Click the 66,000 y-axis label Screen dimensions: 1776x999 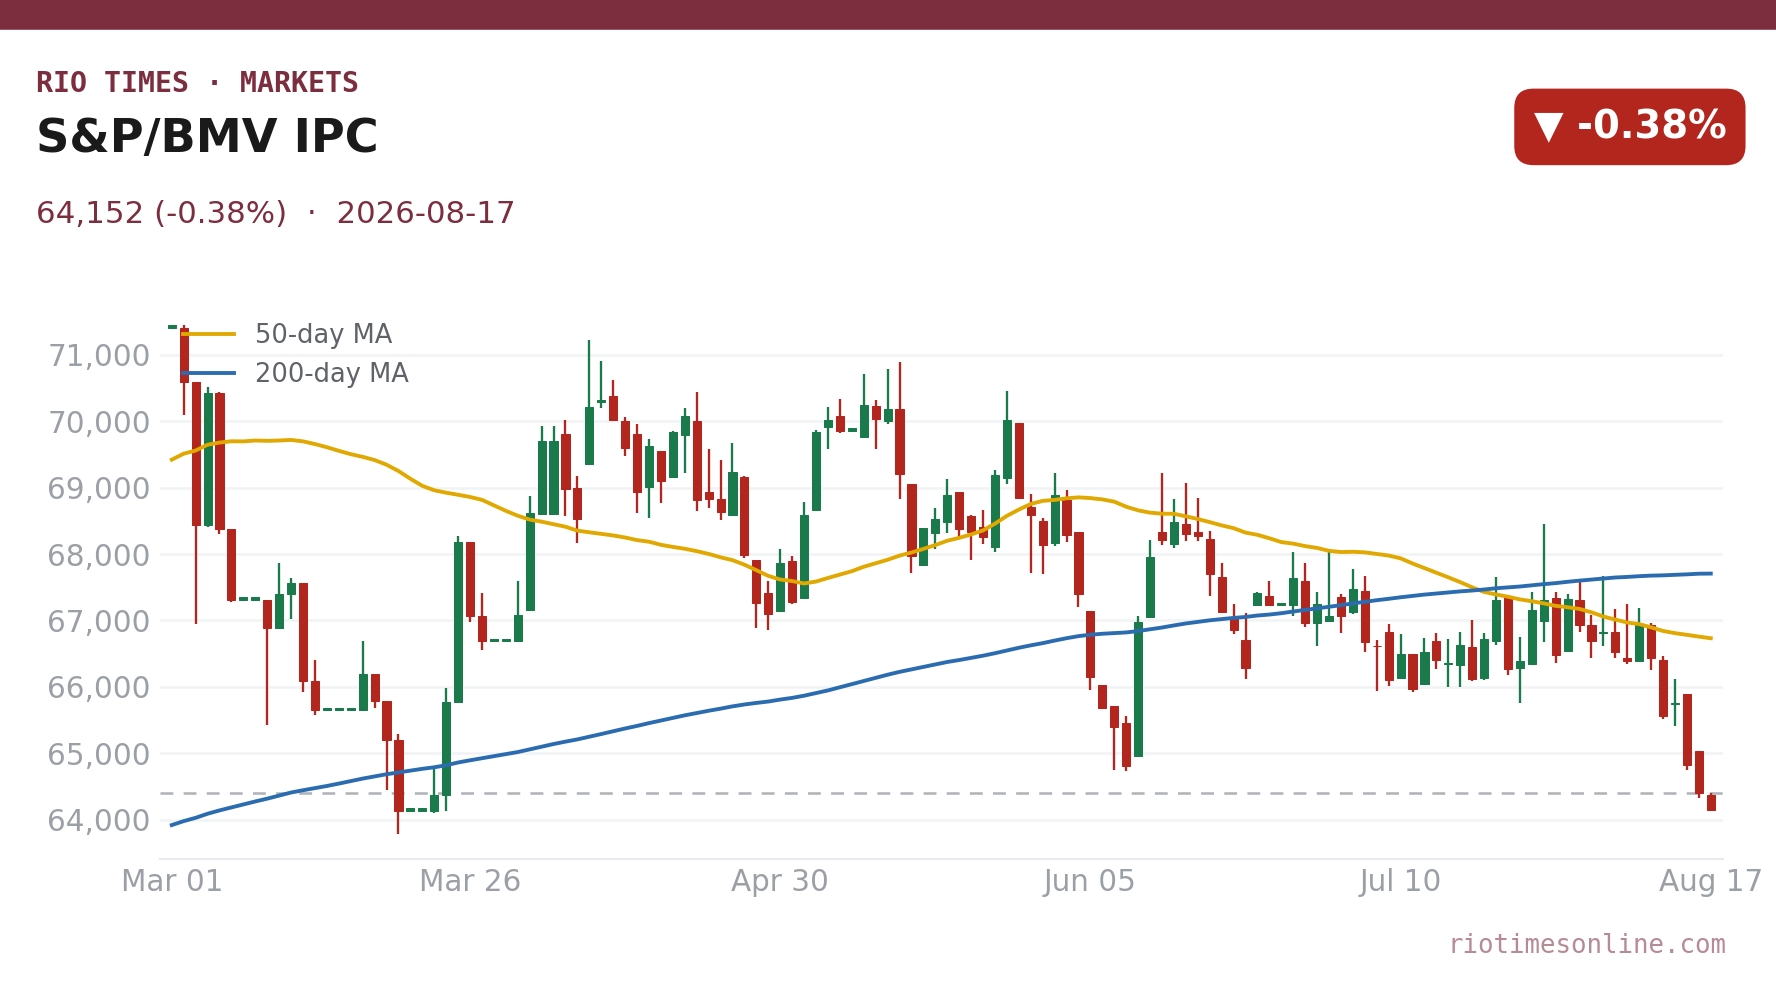[98, 688]
